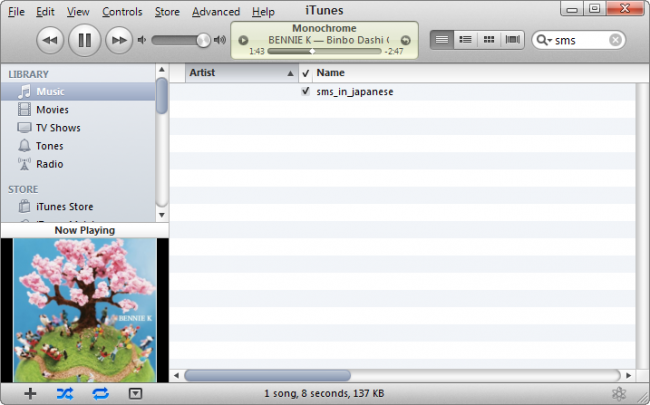Image resolution: width=650 pixels, height=405 pixels.
Task: Click the Monochrome song title in display
Action: tap(324, 28)
